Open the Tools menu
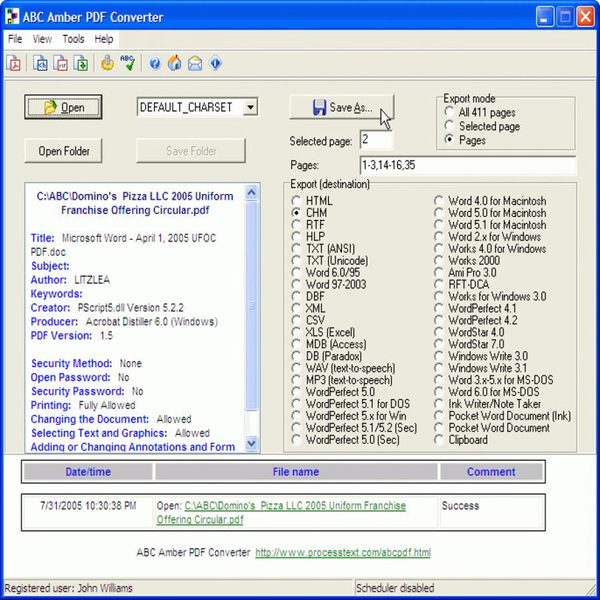 (73, 39)
